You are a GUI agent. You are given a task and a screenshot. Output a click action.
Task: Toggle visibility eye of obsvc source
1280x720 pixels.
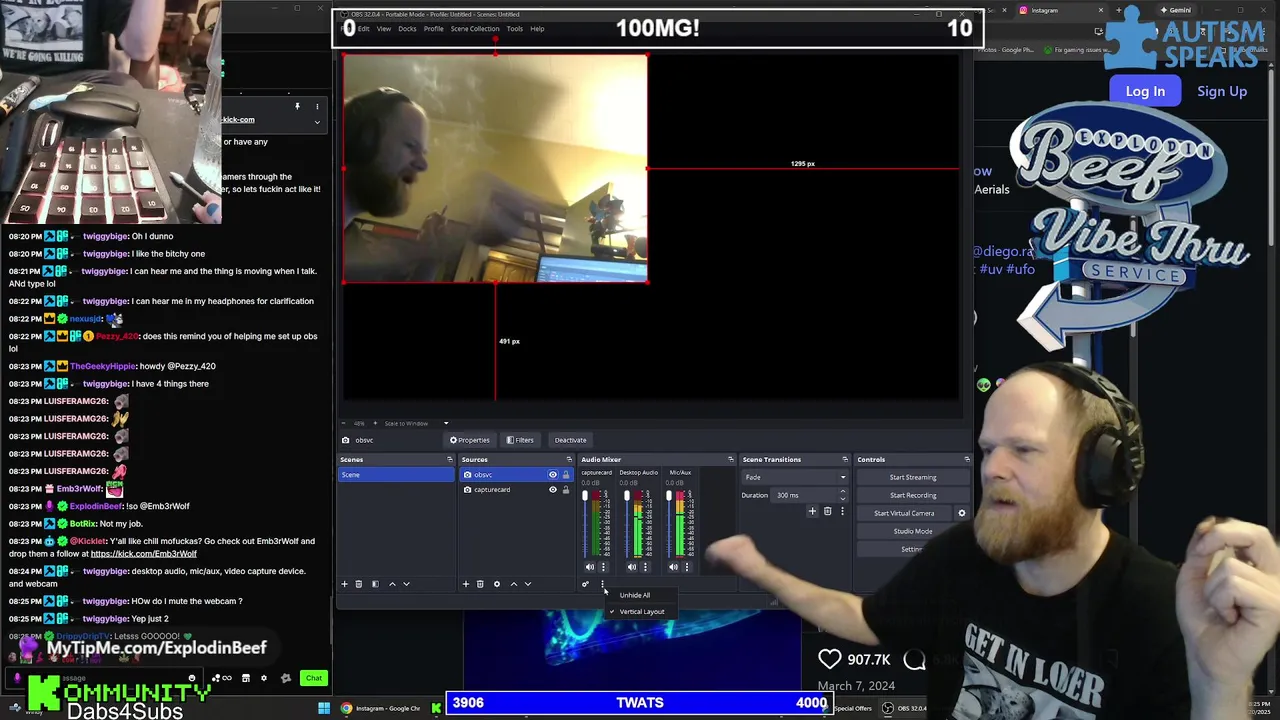552,475
